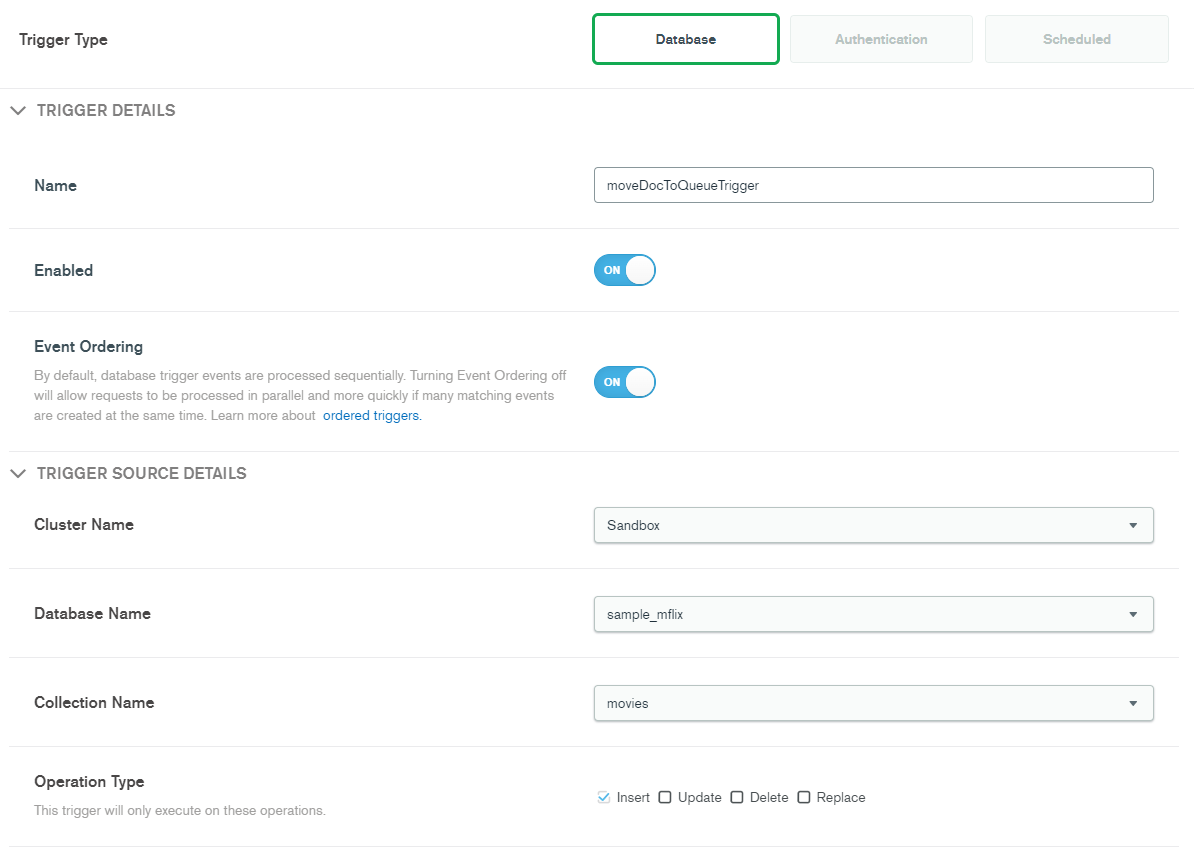The width and height of the screenshot is (1196, 856).
Task: Click the TRIGGER DETAILS chevron icon
Action: [x=17, y=110]
